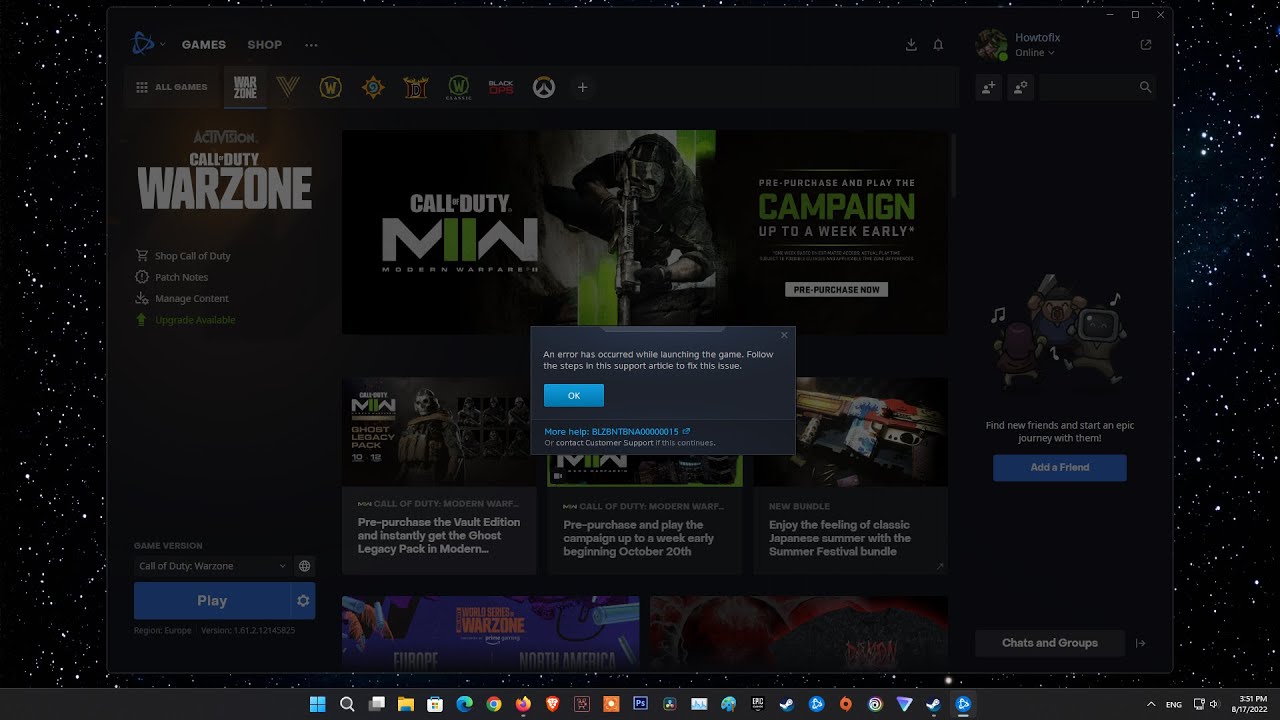Open game settings gear beside Play

coord(303,601)
